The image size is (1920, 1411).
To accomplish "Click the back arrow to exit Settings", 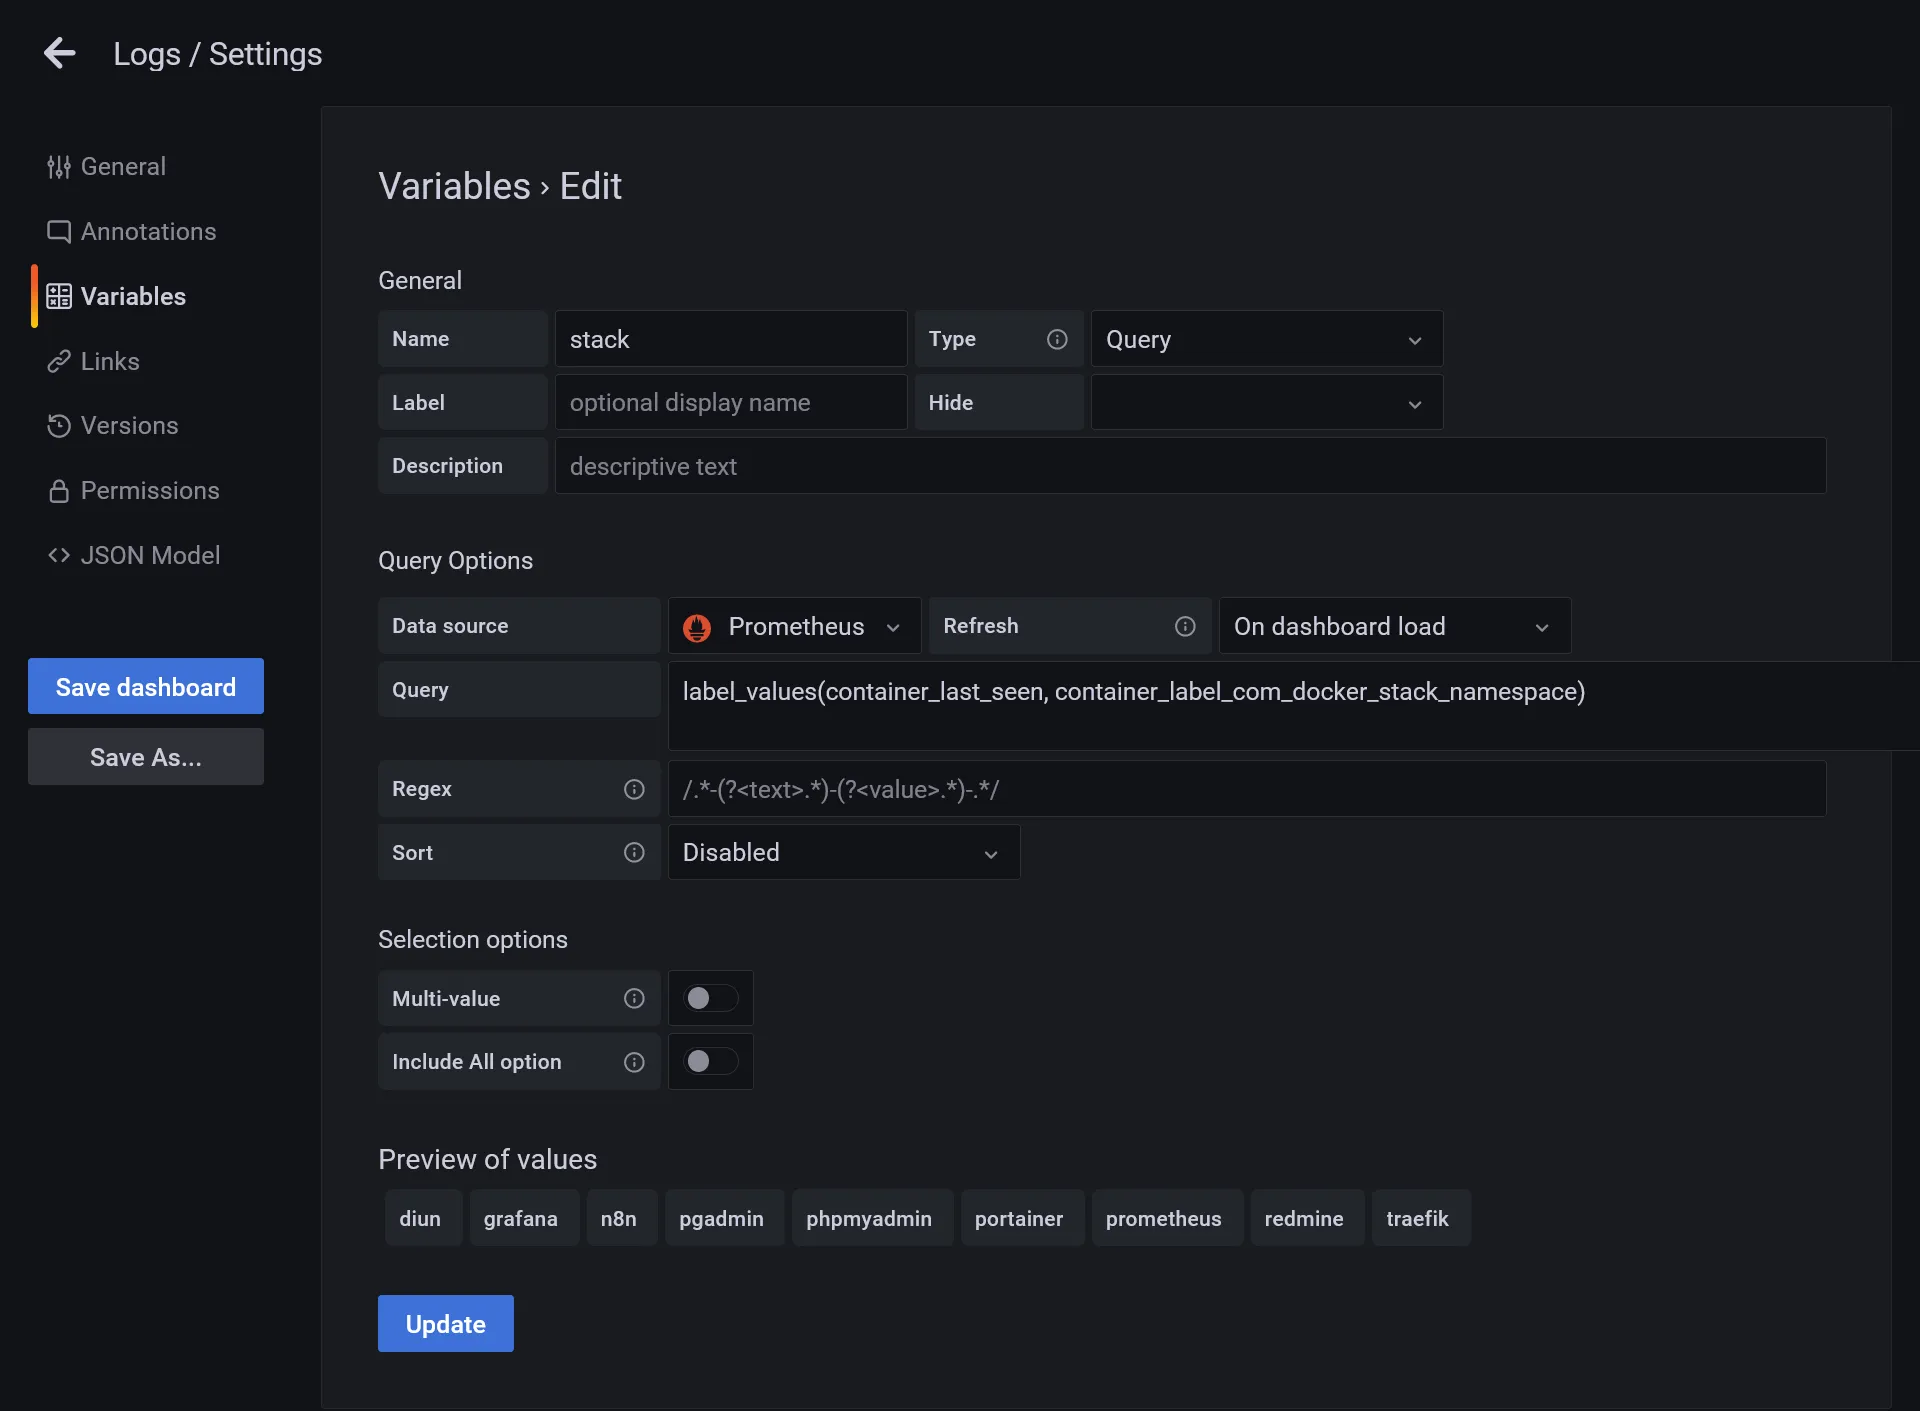I will click(59, 53).
